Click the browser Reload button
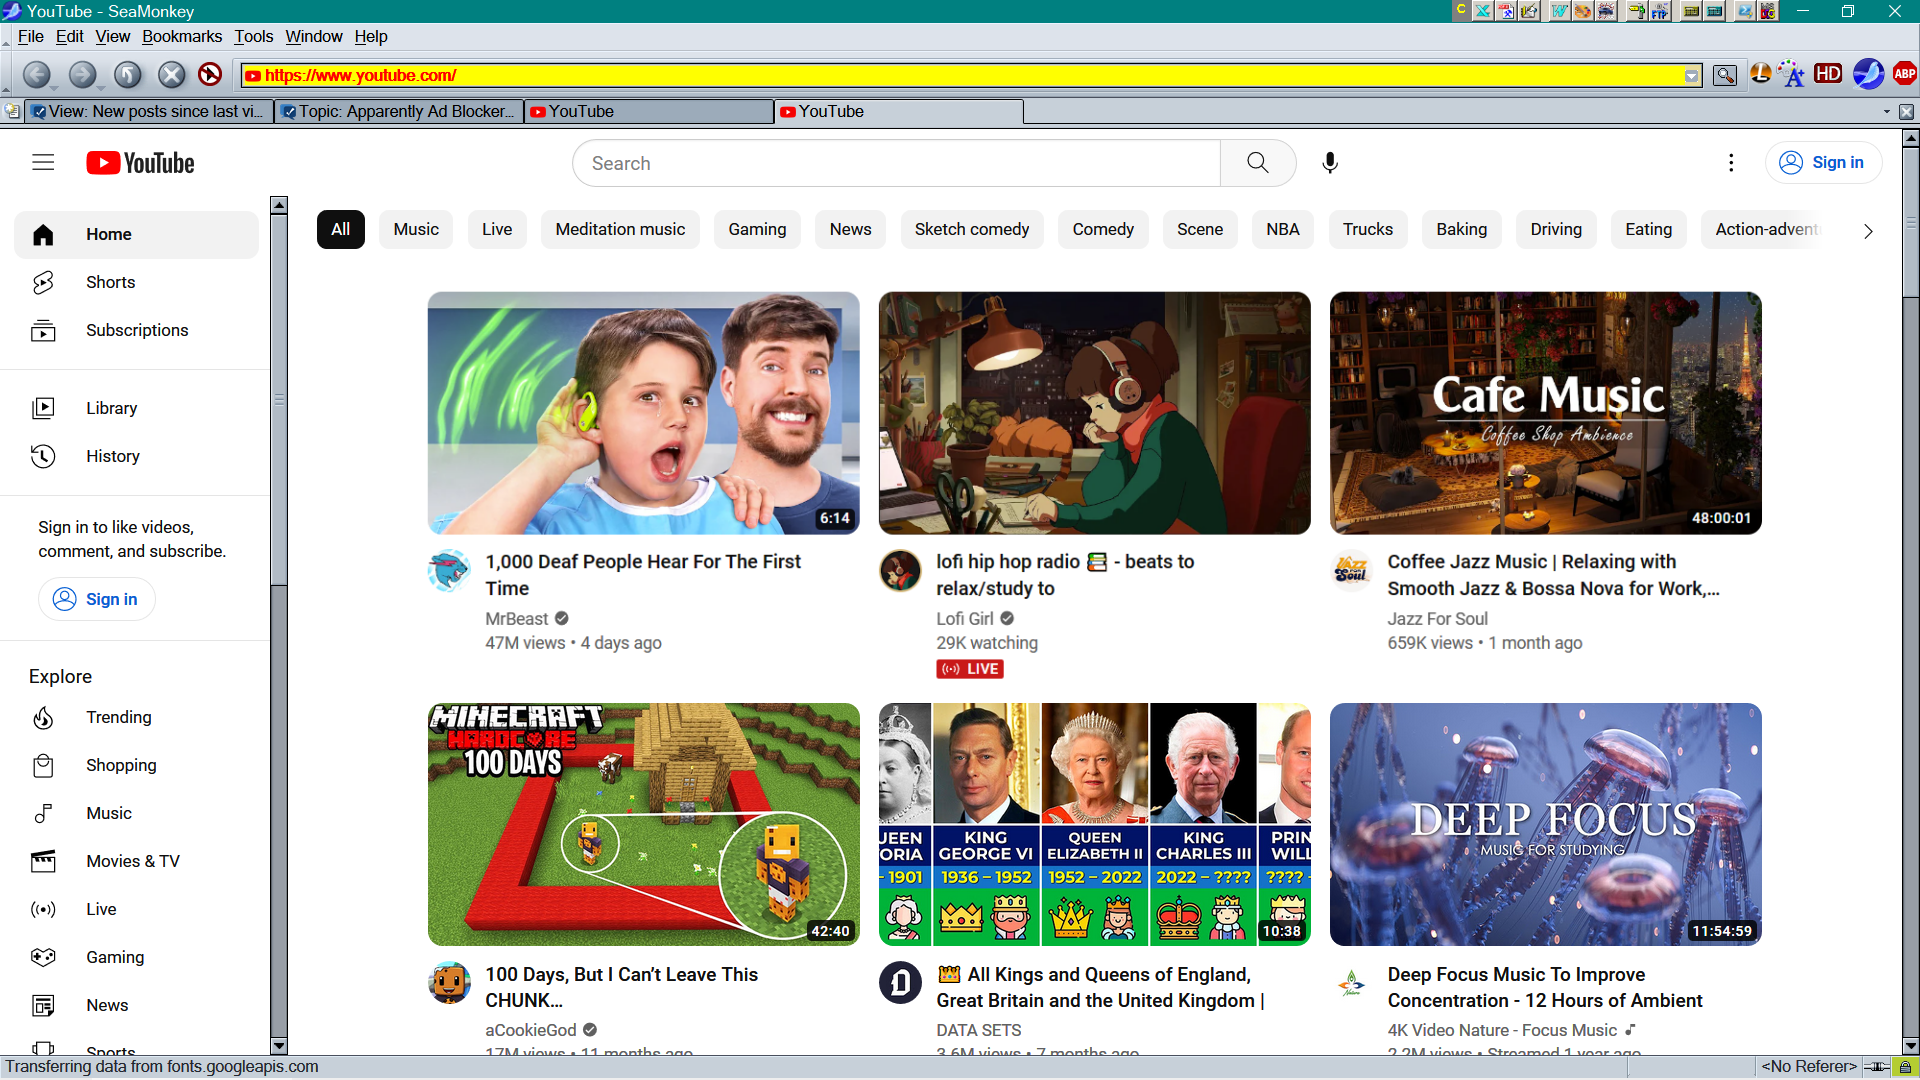Screen dimensions: 1920x1080 tap(128, 75)
